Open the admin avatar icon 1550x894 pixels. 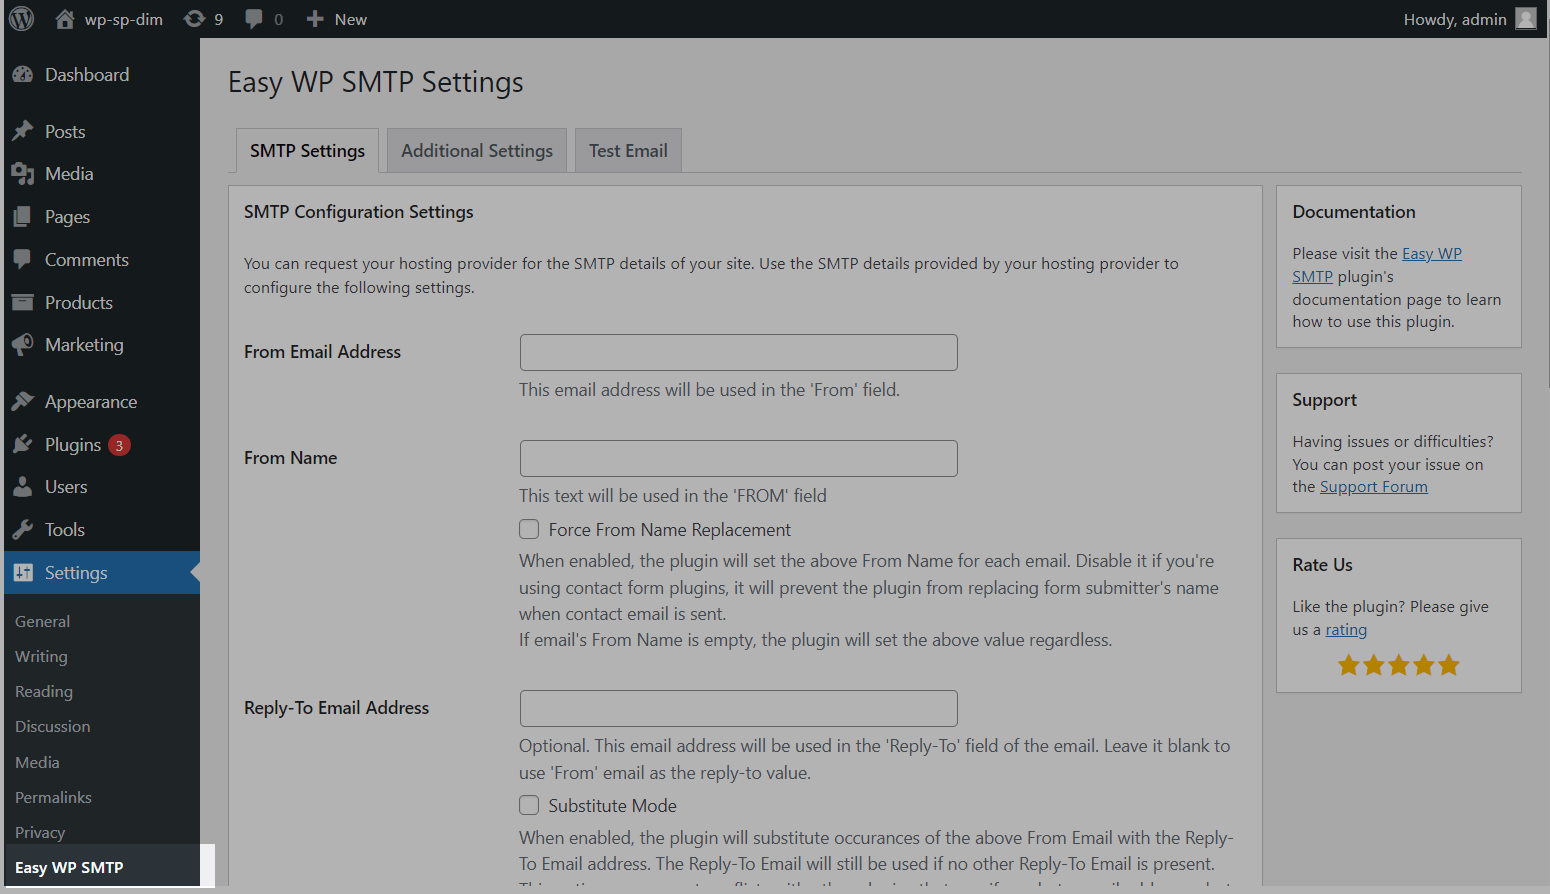point(1526,19)
